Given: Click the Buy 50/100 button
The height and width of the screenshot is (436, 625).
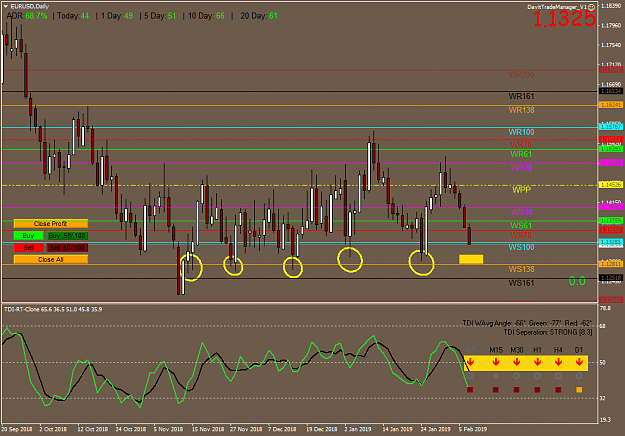Looking at the screenshot, I should coord(67,236).
